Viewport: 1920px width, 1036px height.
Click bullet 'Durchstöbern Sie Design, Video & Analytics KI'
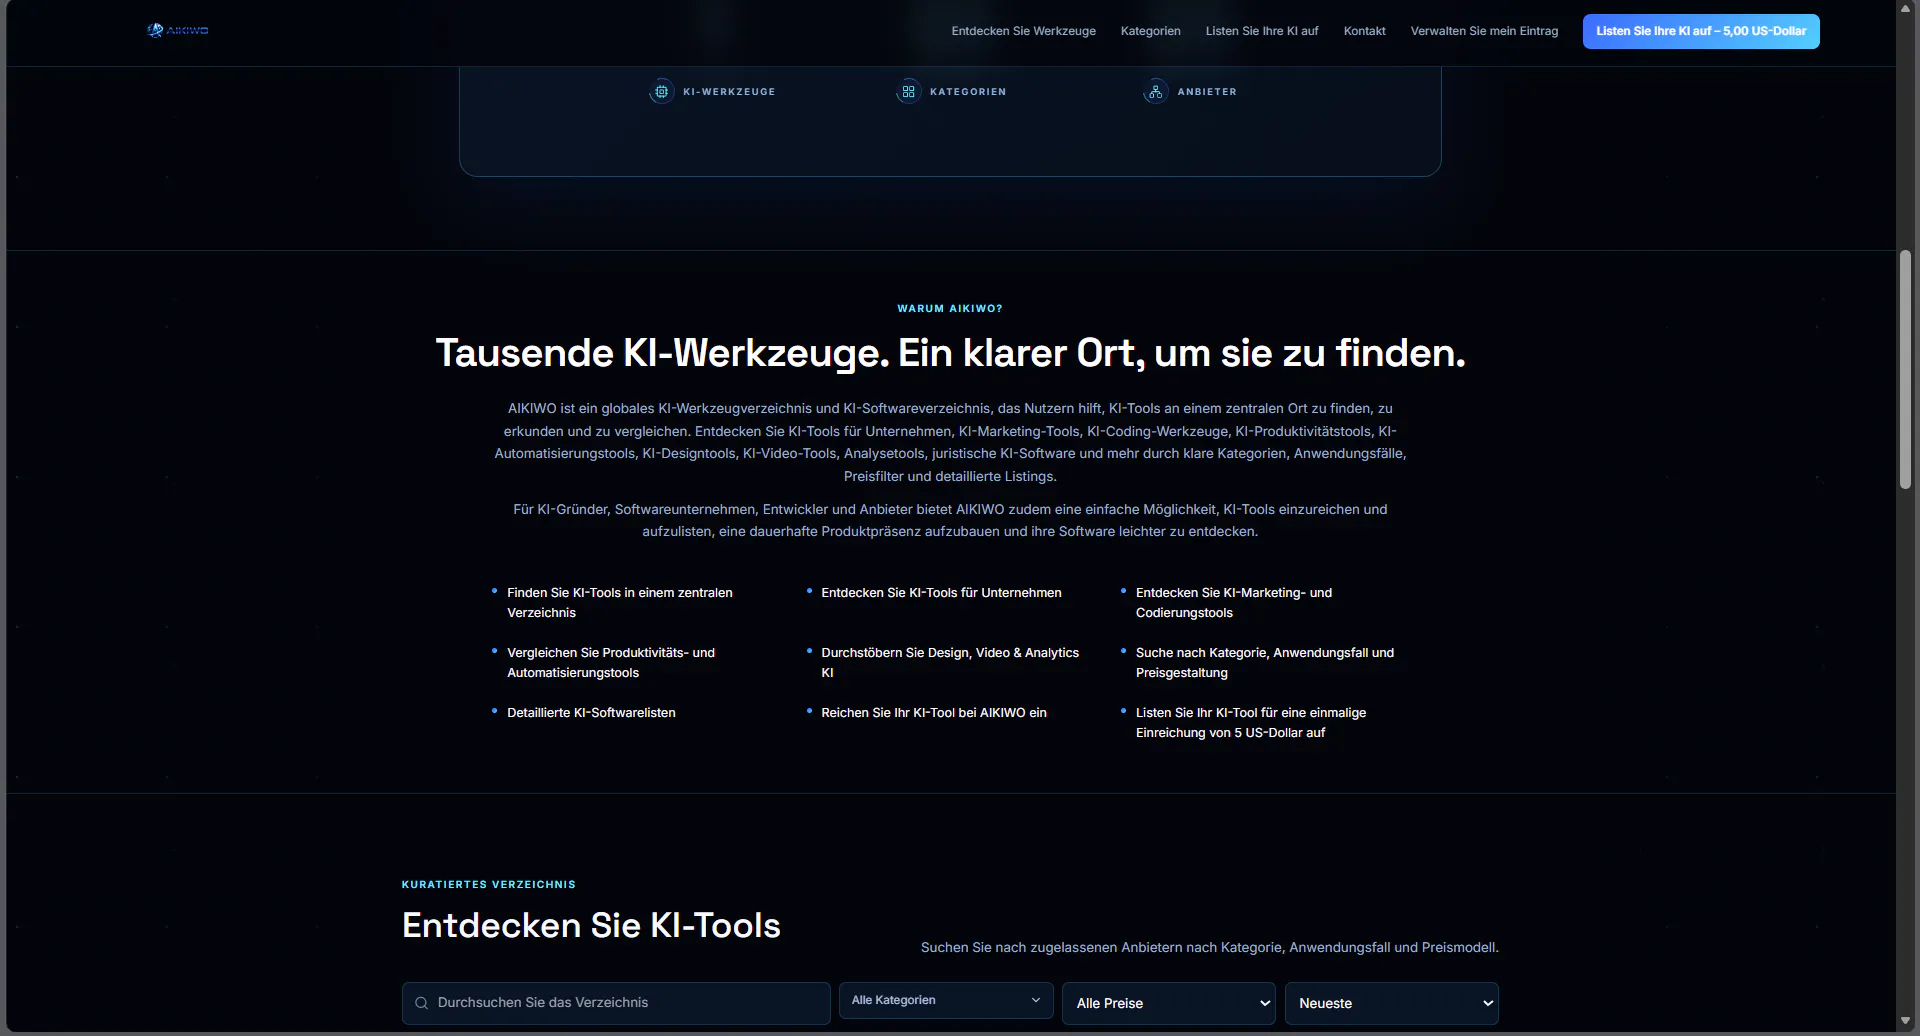950,663
